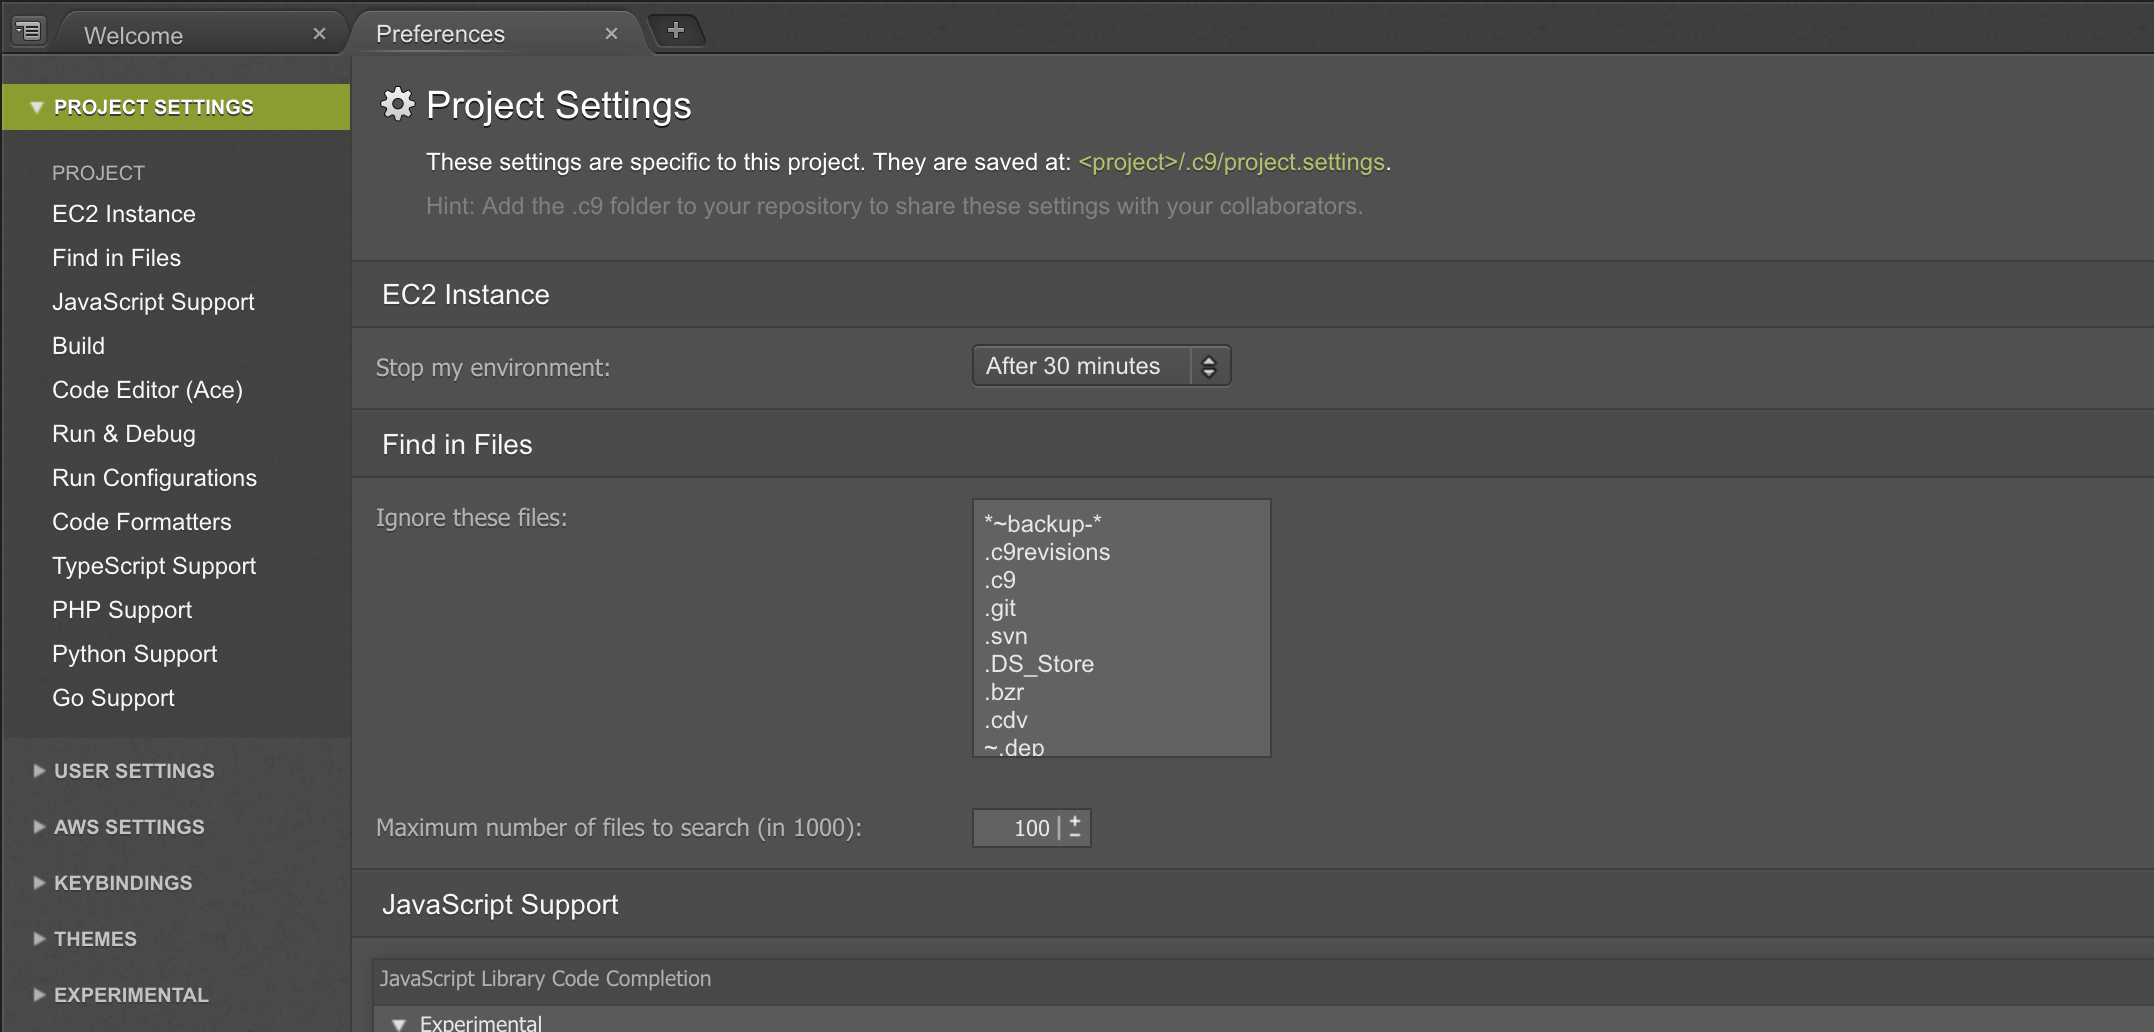Image resolution: width=2154 pixels, height=1032 pixels.
Task: Adjust maximum files stepper arrows
Action: (1075, 827)
